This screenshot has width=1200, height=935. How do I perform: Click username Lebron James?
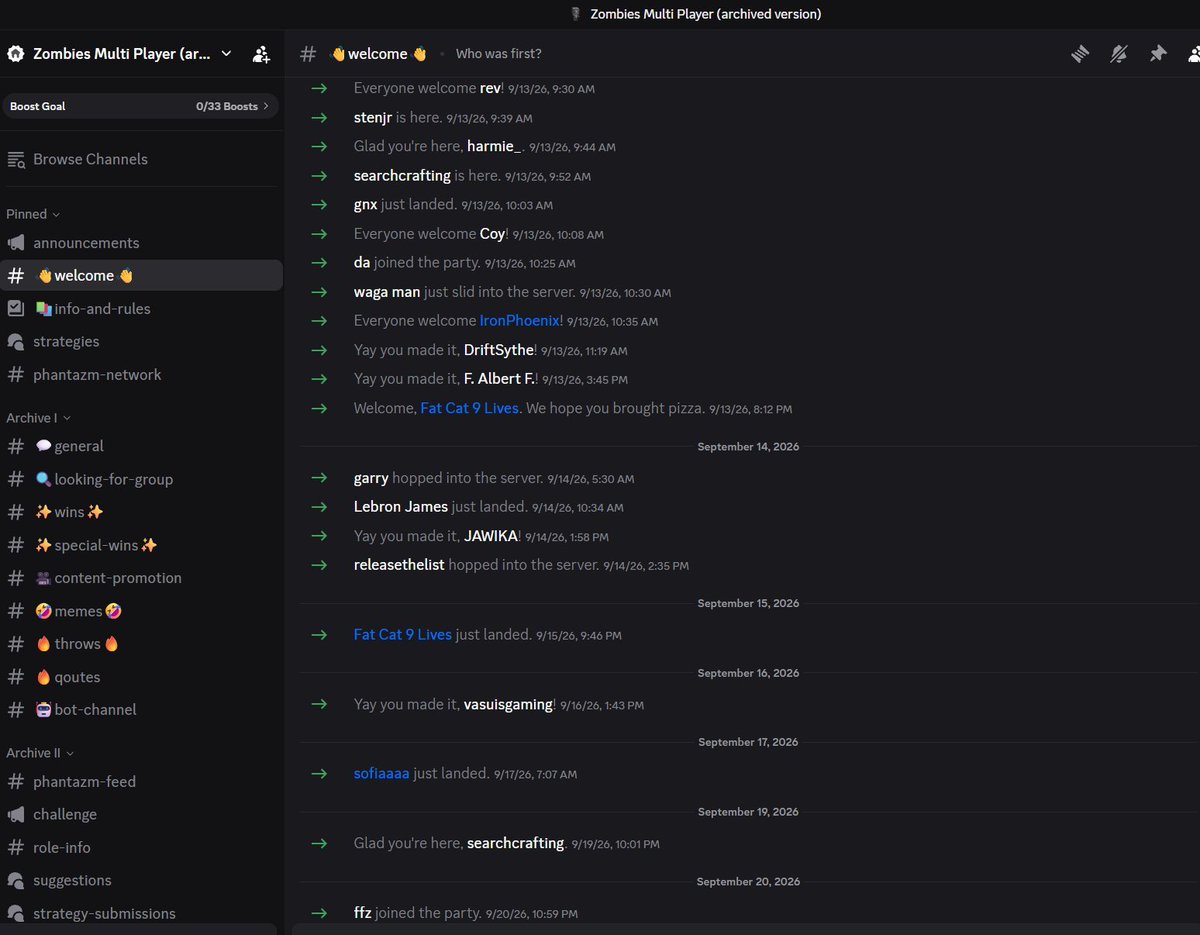pyautogui.click(x=401, y=507)
